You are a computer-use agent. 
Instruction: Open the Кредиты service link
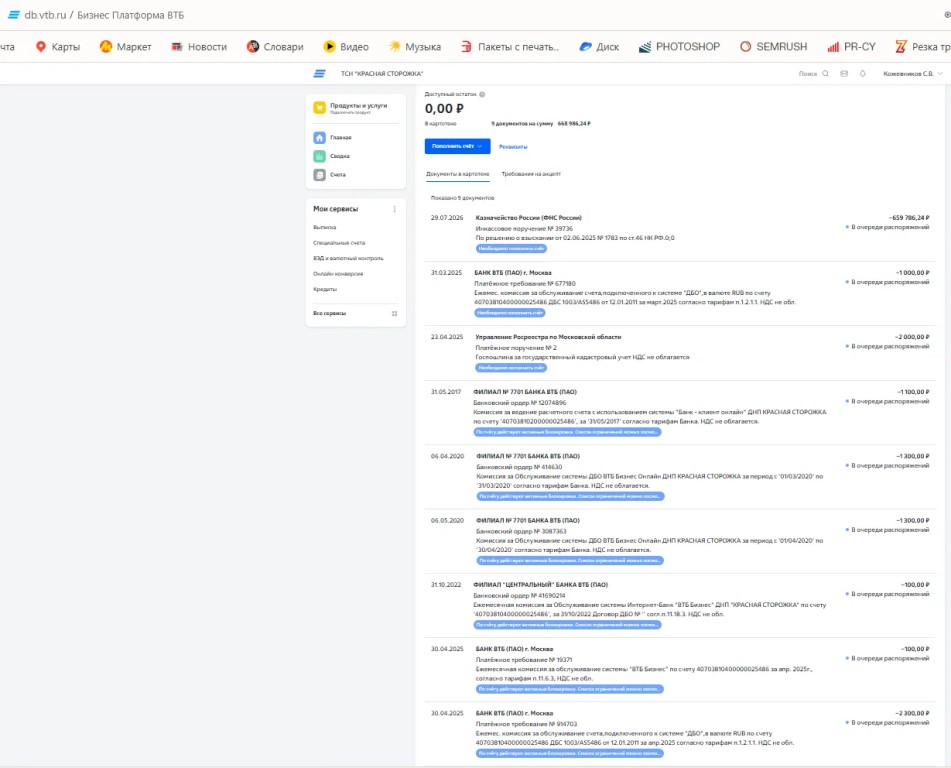coord(324,289)
